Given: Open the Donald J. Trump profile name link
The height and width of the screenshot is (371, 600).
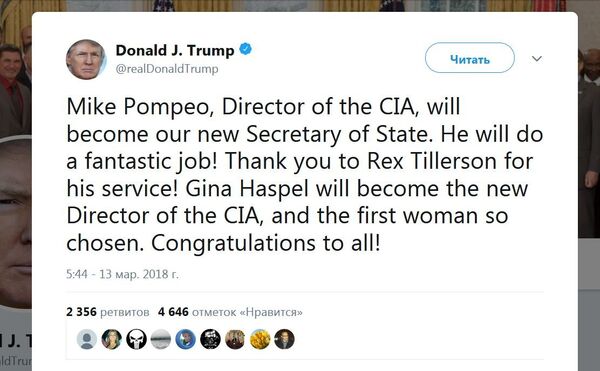Looking at the screenshot, I should pyautogui.click(x=175, y=50).
